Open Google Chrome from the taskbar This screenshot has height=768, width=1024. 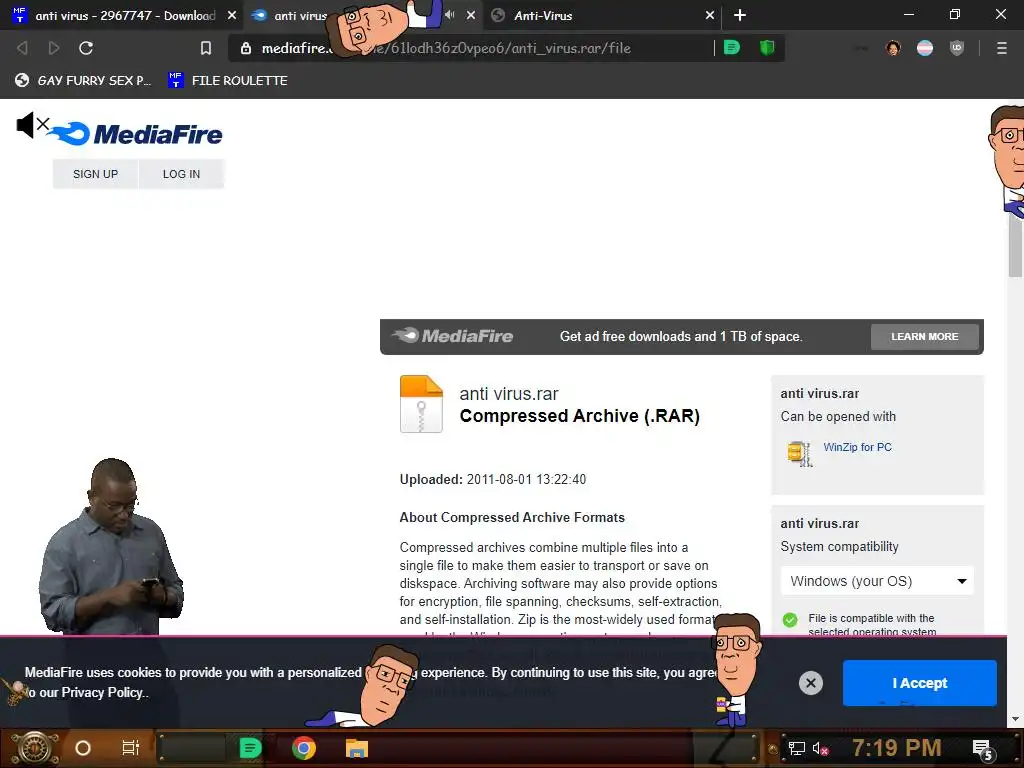[x=304, y=748]
